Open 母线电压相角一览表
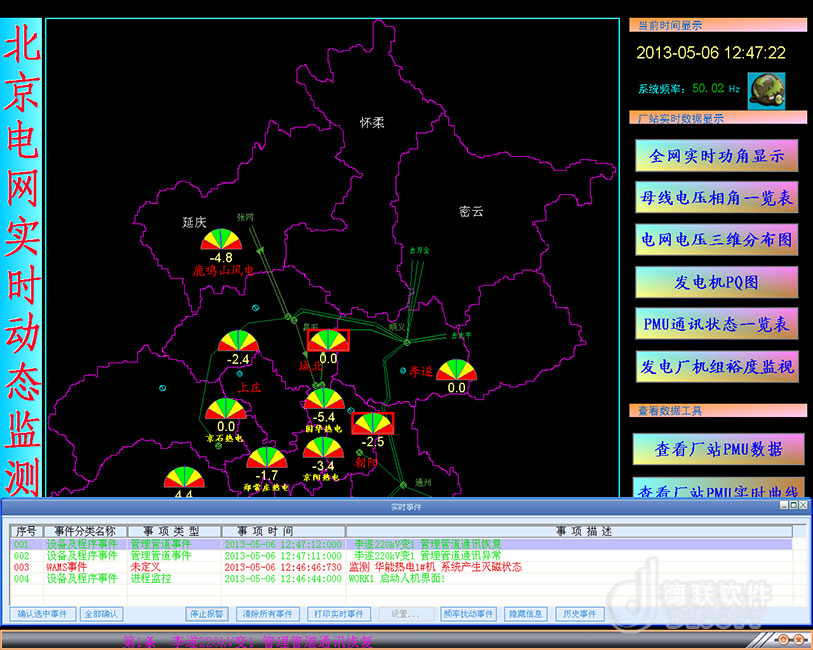The width and height of the screenshot is (813, 650). tap(716, 198)
